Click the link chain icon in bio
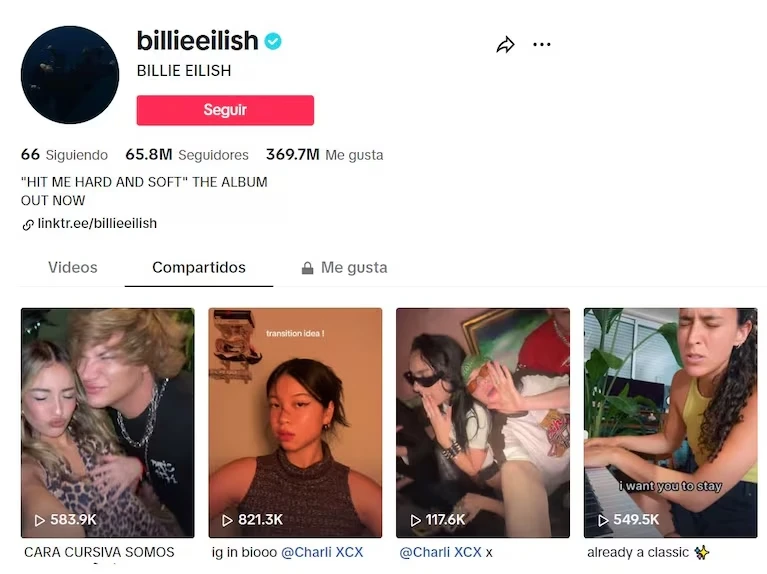This screenshot has height=574, width=767. tap(28, 225)
